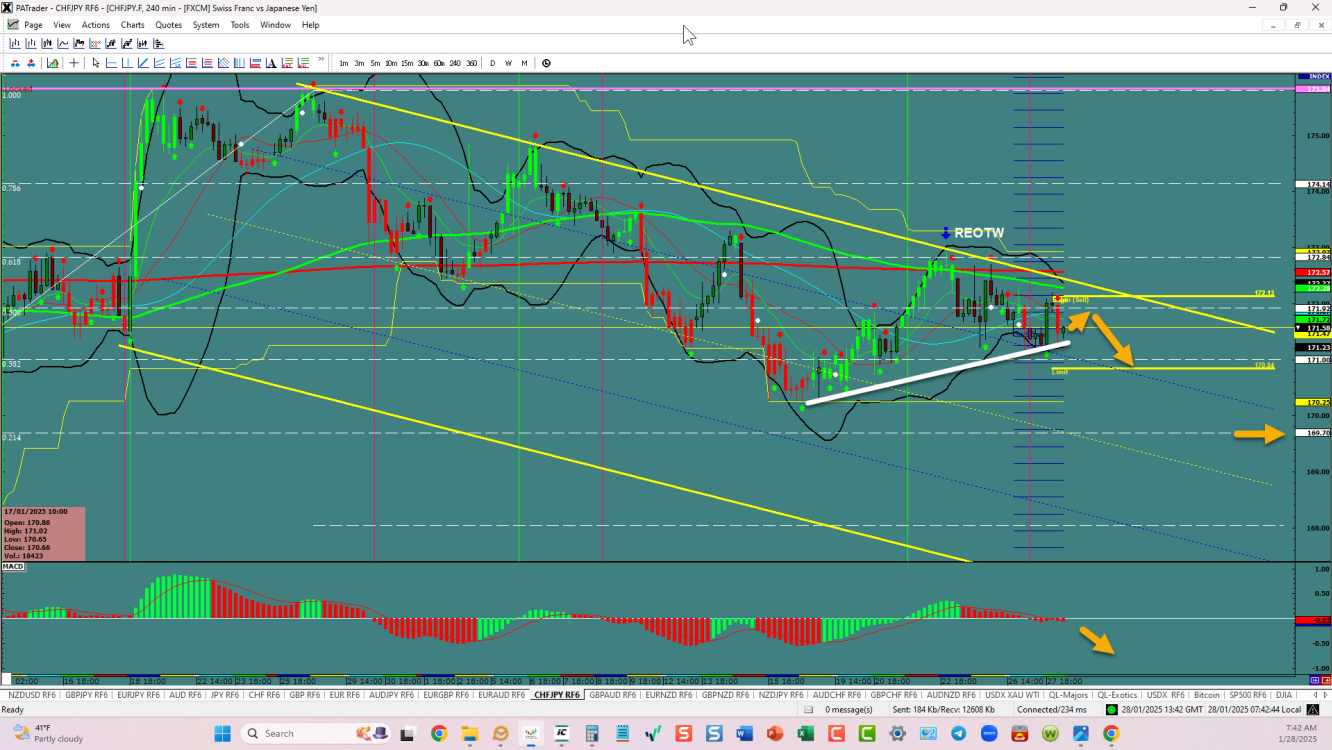The height and width of the screenshot is (750, 1332).
Task: Switch to the GBPJPY RF6 tab
Action: point(88,694)
